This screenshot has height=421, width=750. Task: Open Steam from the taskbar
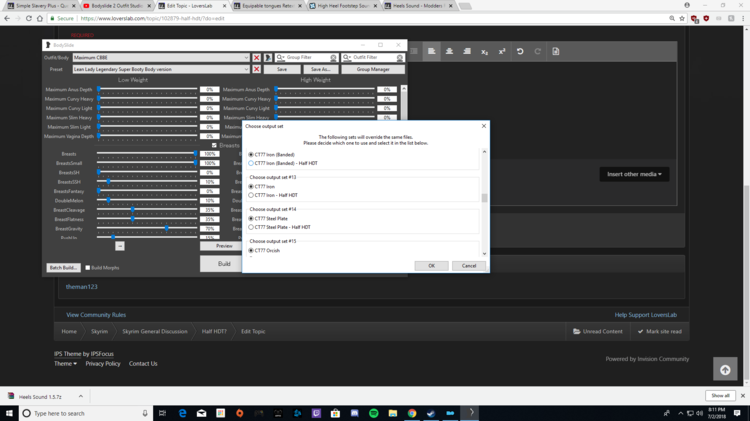click(431, 413)
